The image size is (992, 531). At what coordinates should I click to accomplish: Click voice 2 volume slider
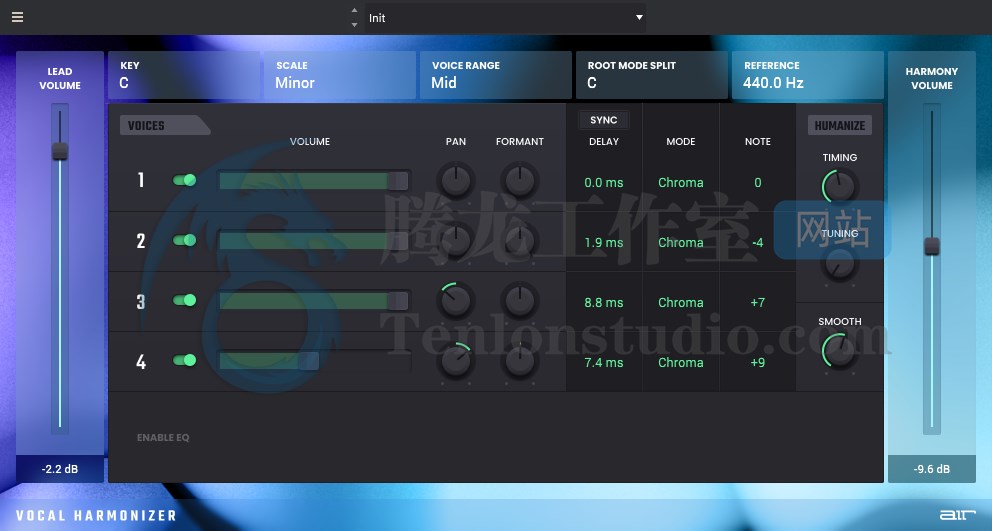314,241
